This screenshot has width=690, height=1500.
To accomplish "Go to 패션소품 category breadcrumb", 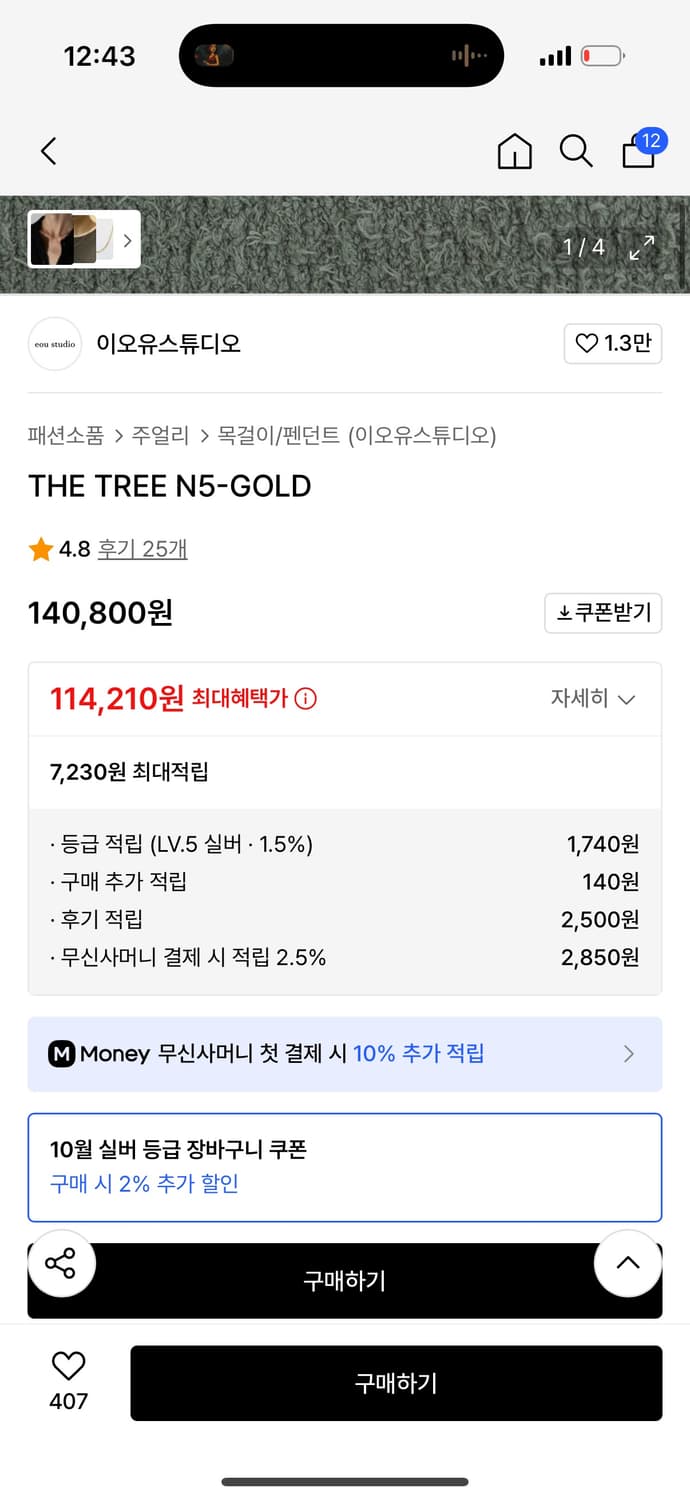I will pyautogui.click(x=66, y=435).
